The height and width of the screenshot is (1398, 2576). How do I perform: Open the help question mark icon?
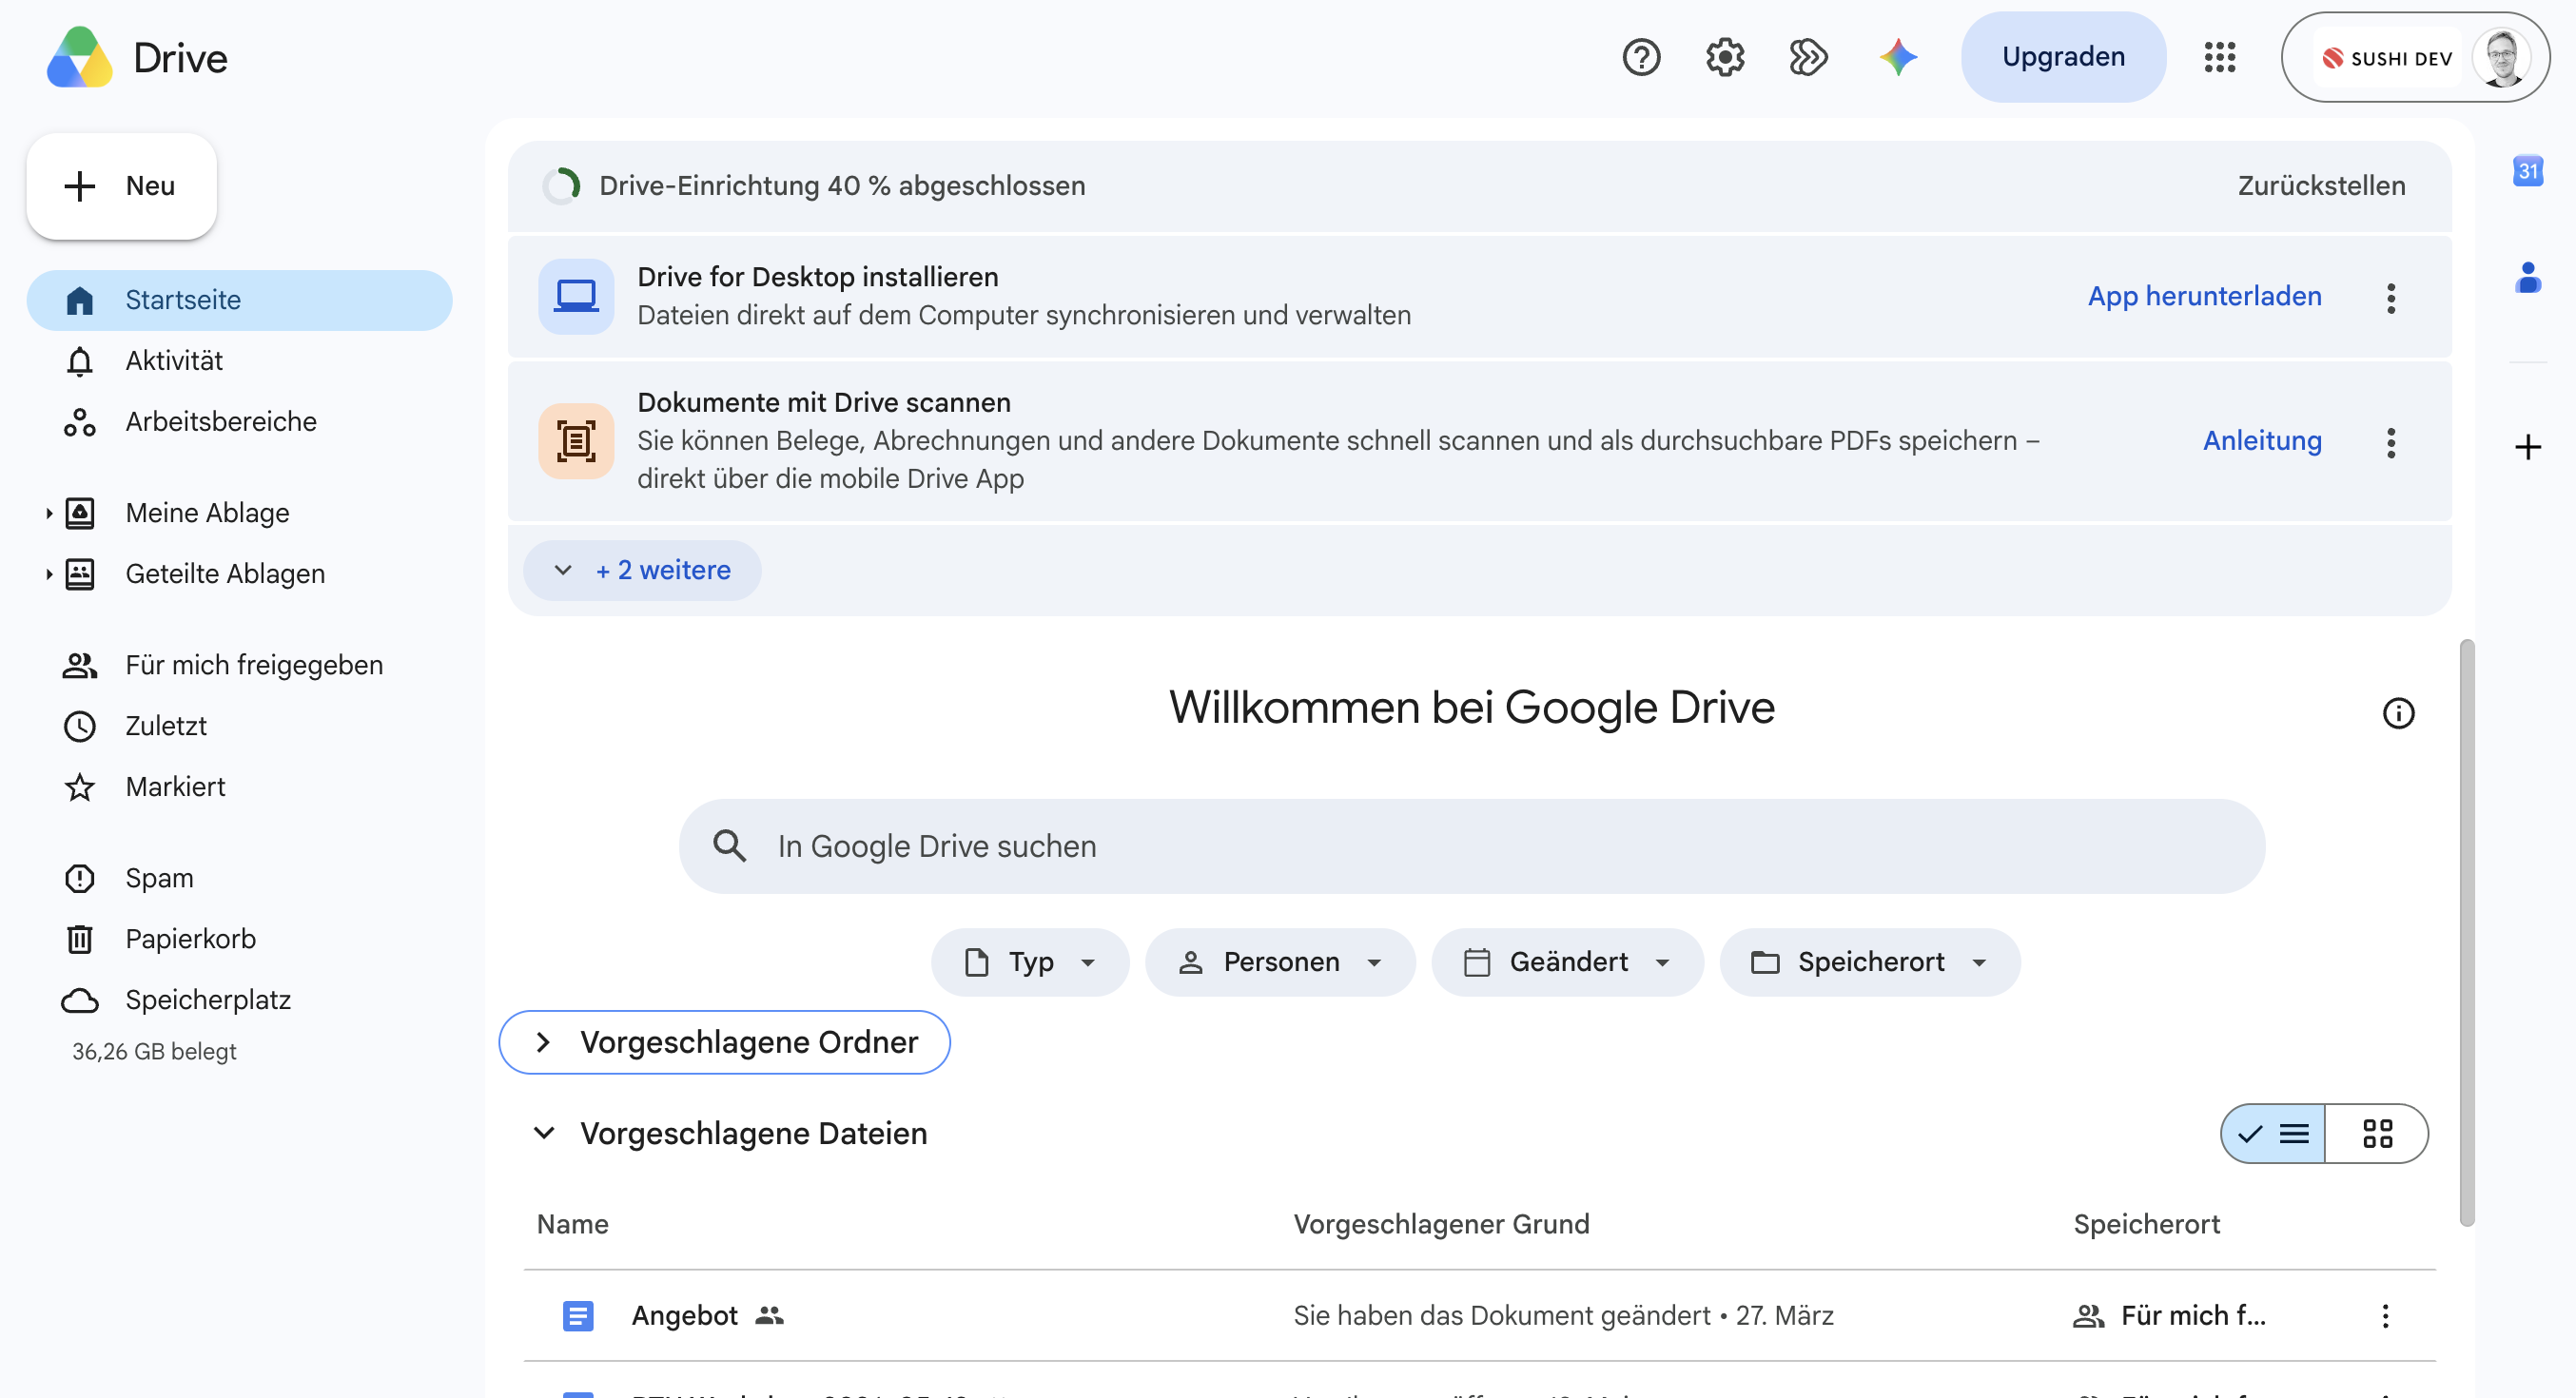pos(1641,57)
